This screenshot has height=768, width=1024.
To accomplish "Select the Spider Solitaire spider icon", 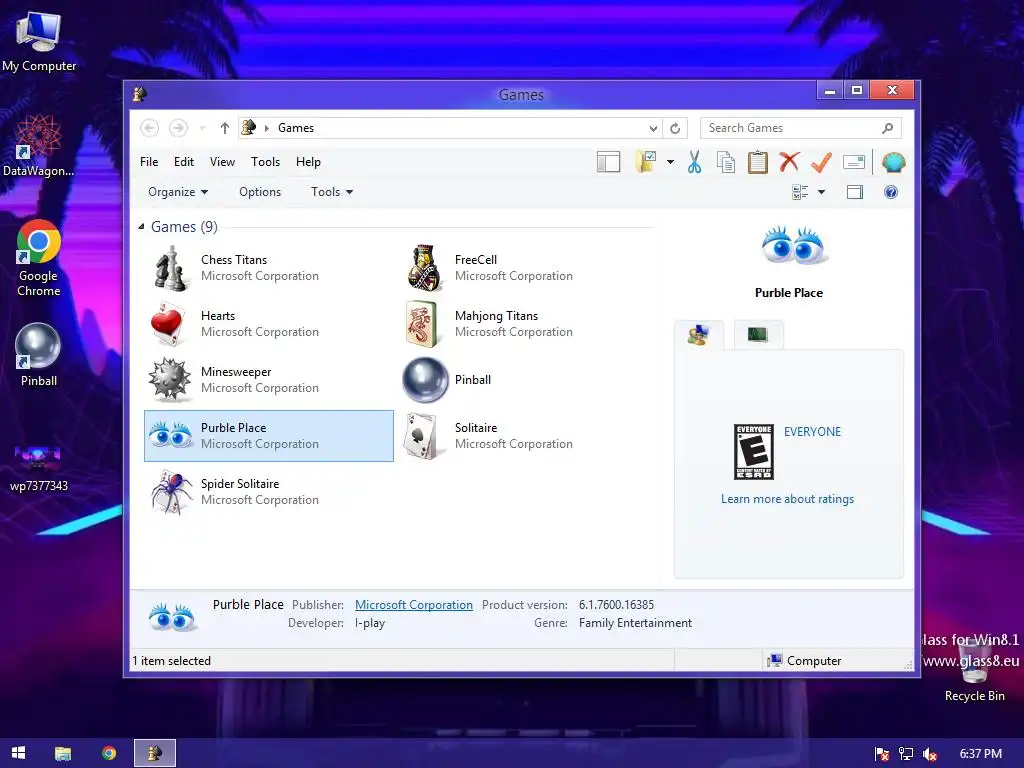I will 171,492.
